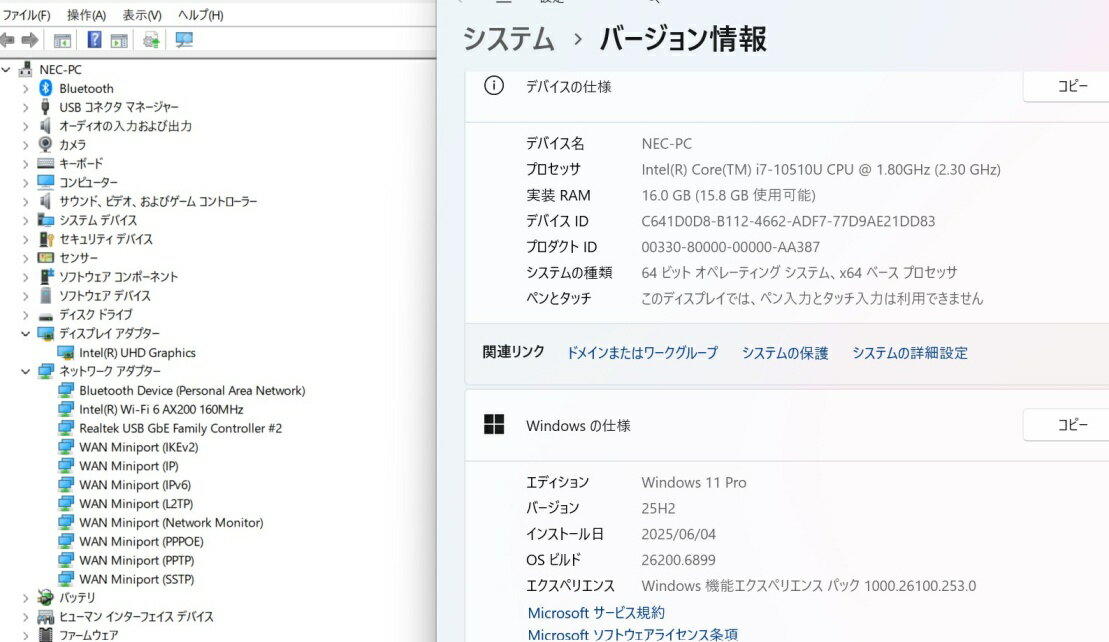Collapse the ディスプレイ アダプター node
Viewport: 1109px width, 642px height.
tap(26, 334)
